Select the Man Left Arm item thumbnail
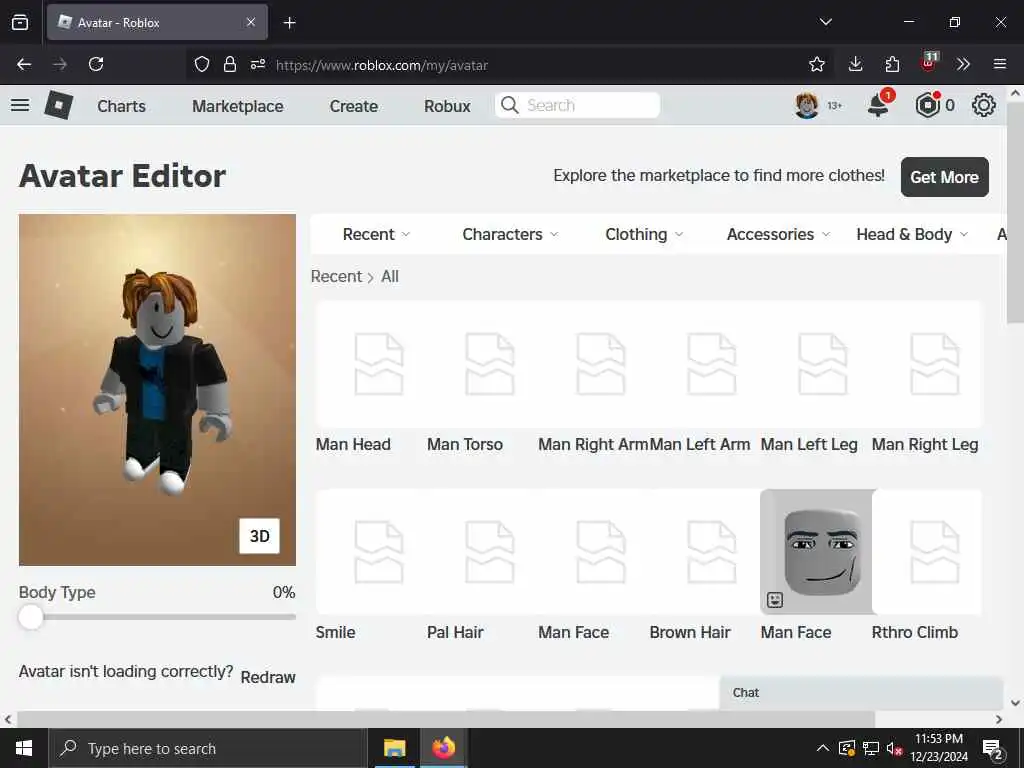 click(705, 364)
